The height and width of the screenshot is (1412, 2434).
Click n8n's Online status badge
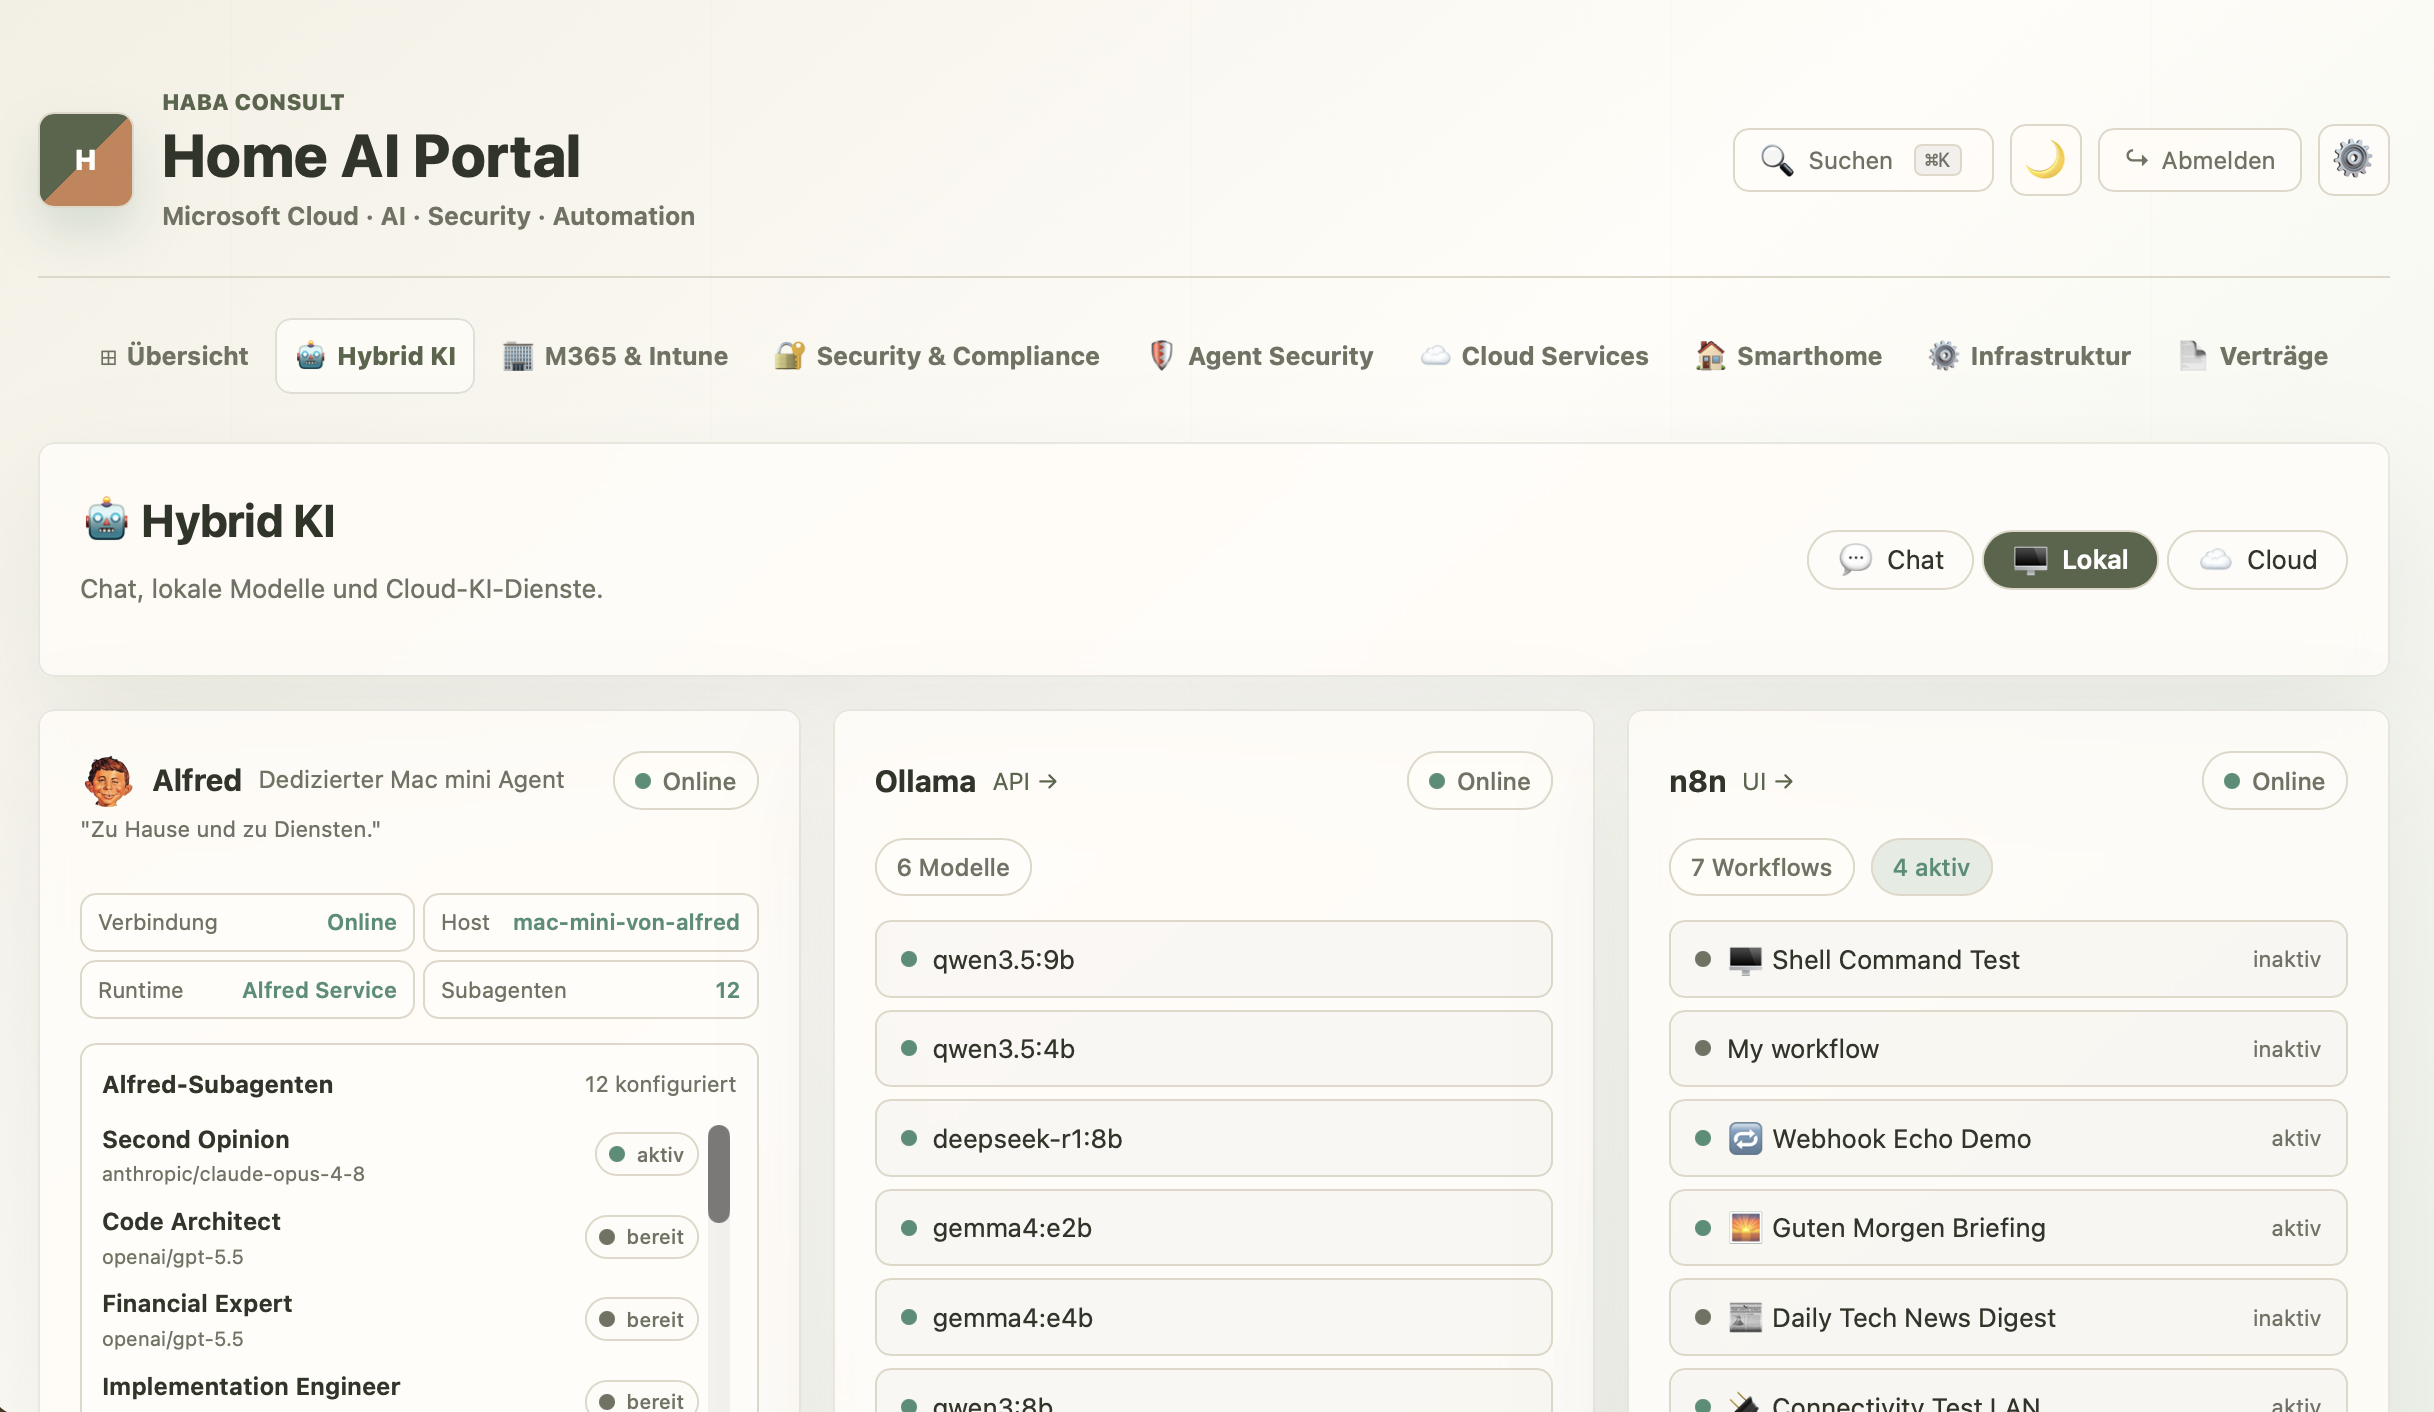(x=2275, y=781)
